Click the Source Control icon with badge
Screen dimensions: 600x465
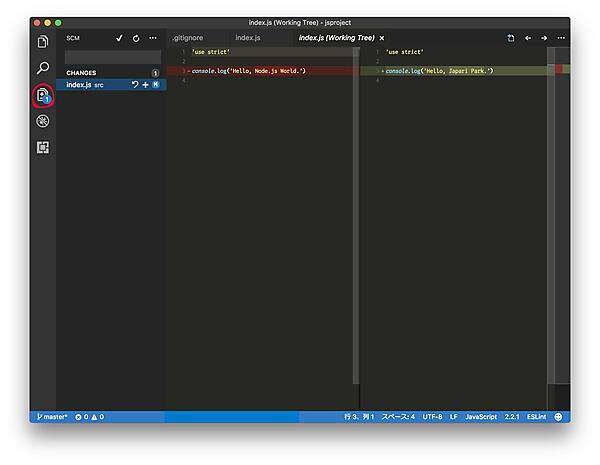[x=43, y=95]
